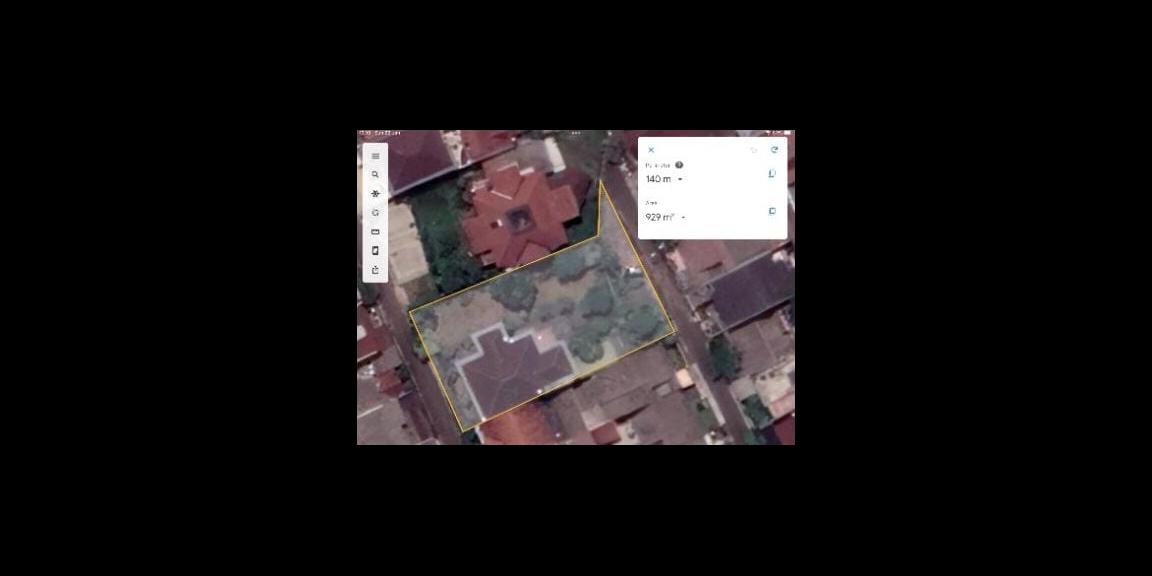Click the undo arrow in the measure panel

click(x=754, y=150)
